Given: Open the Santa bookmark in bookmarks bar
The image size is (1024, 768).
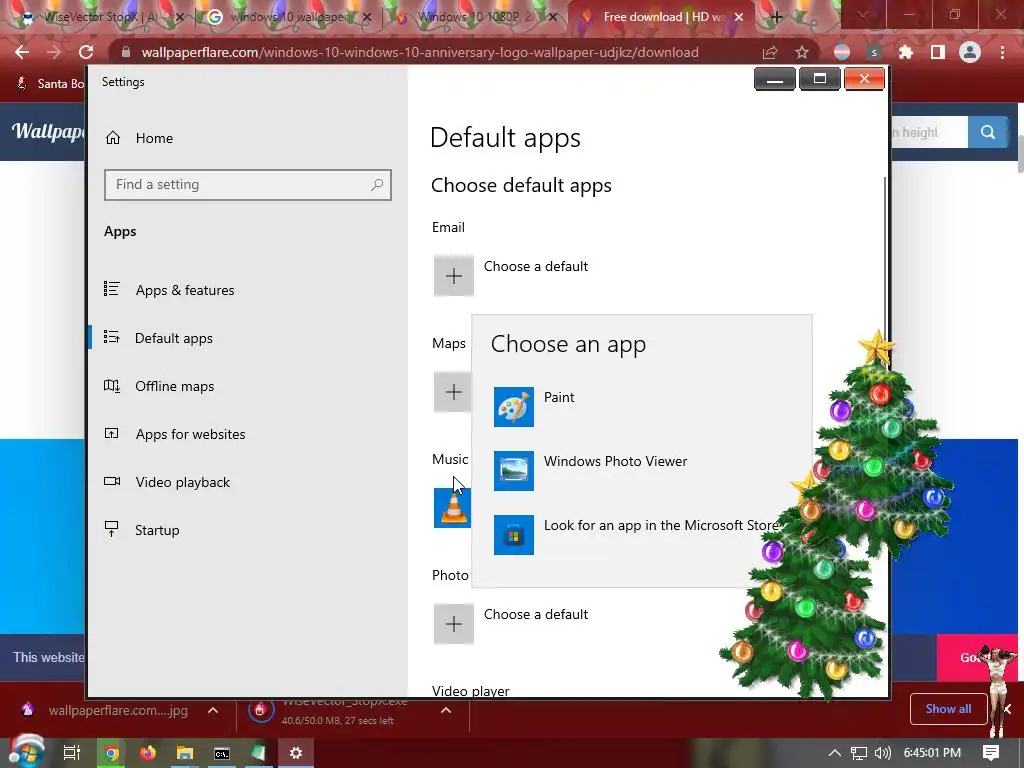Looking at the screenshot, I should 50,83.
